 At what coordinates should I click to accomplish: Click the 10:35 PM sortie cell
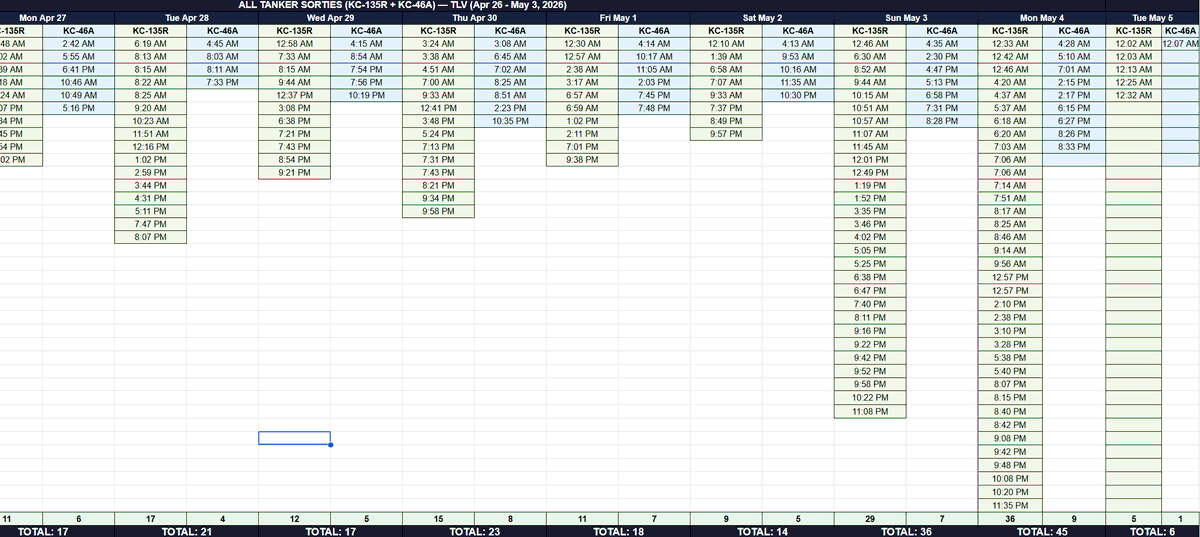click(511, 121)
